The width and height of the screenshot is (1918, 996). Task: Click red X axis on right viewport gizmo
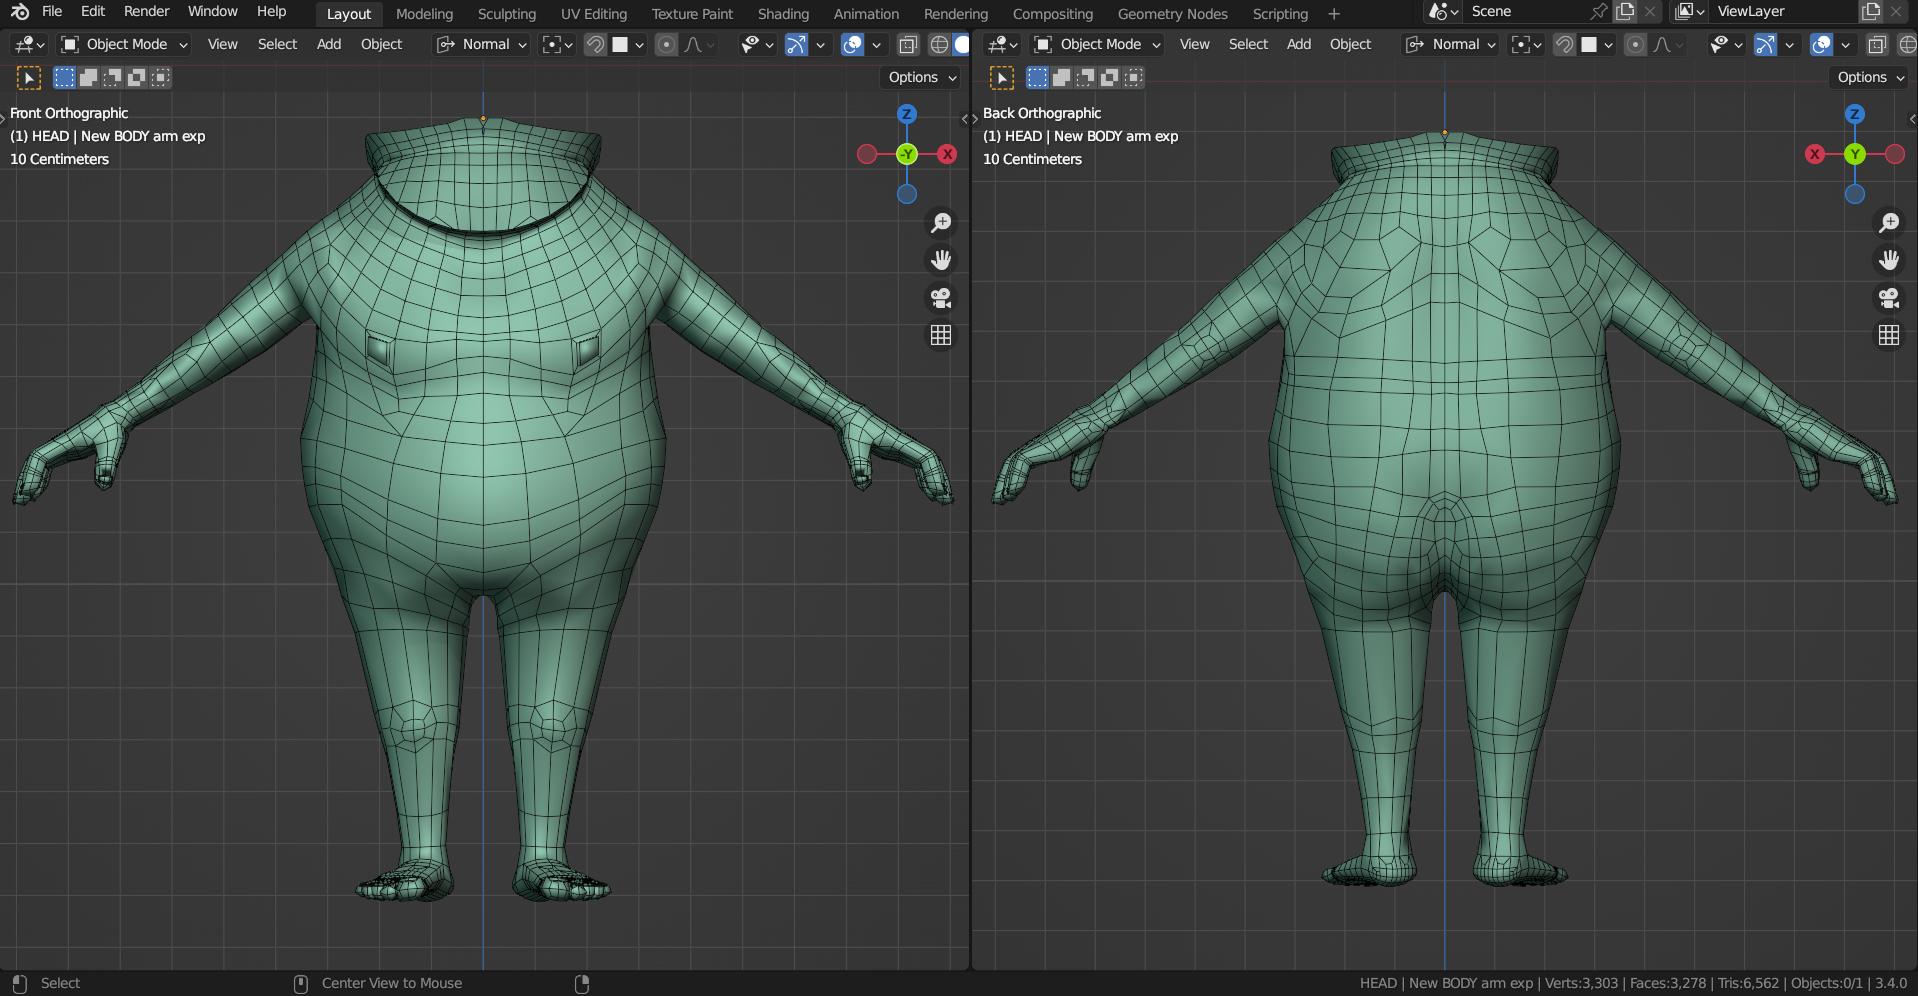pos(1815,154)
